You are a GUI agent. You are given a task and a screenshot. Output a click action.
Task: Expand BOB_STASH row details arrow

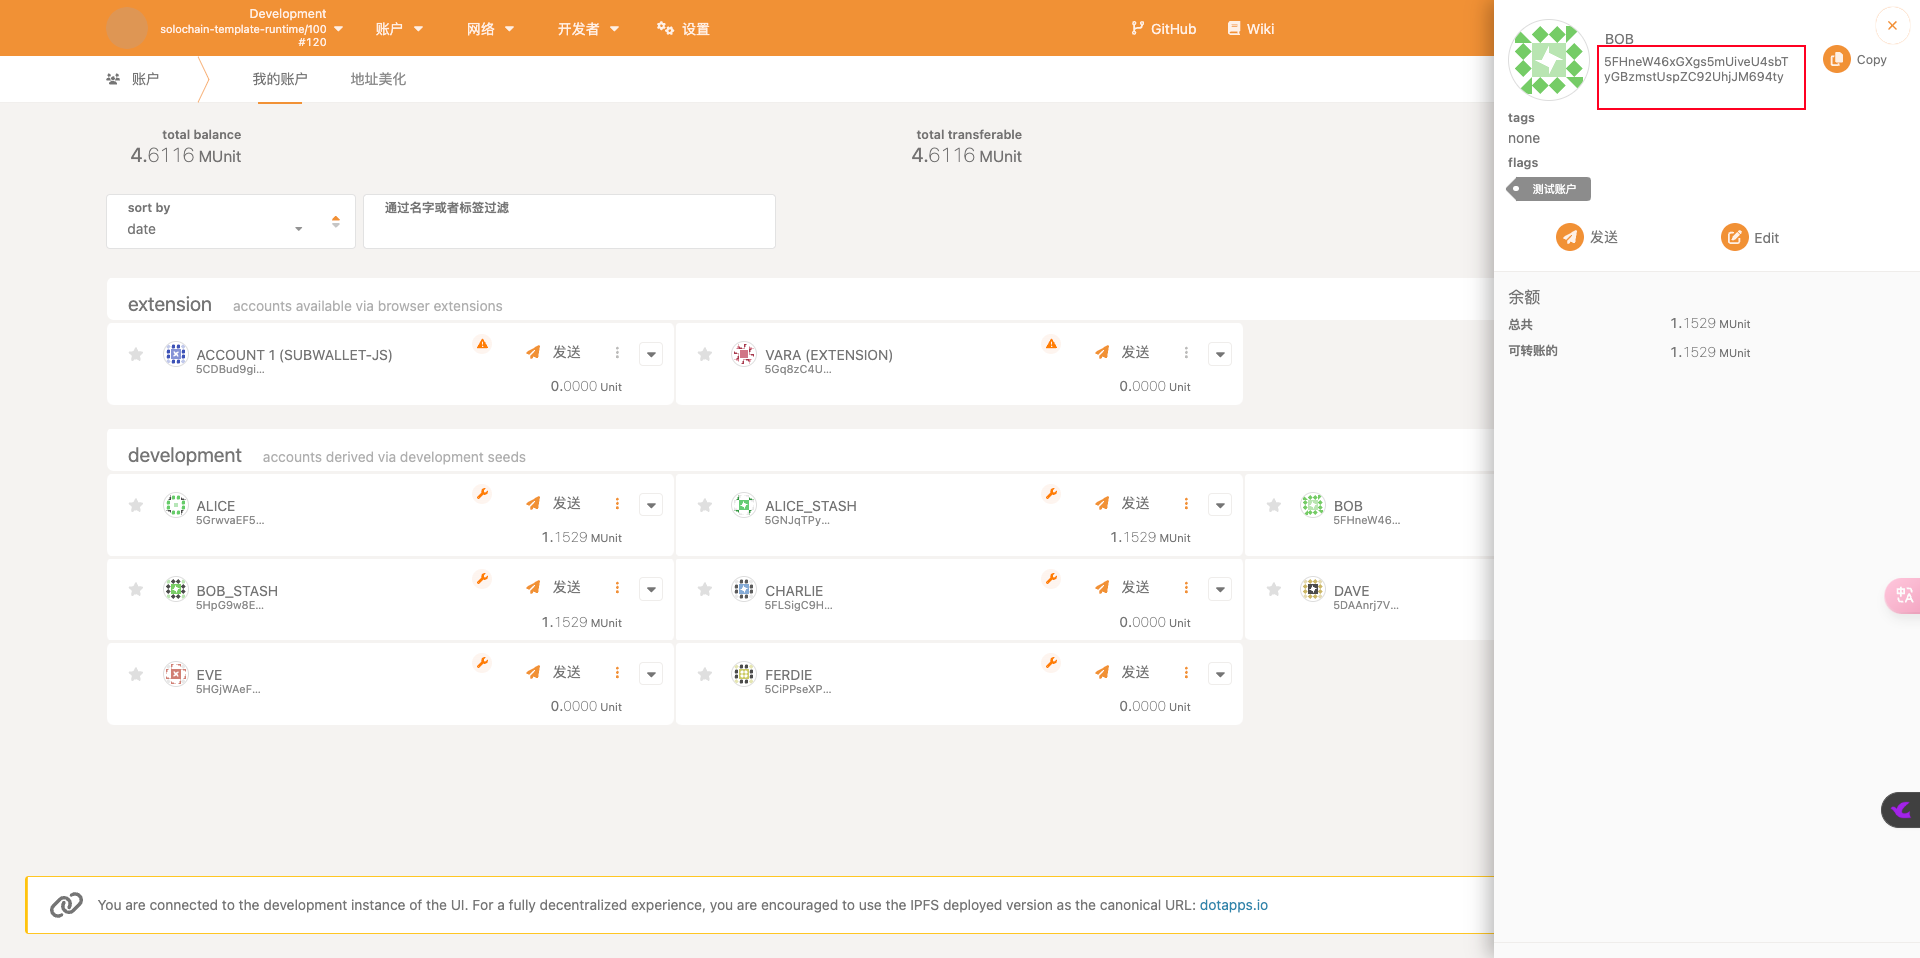(651, 589)
